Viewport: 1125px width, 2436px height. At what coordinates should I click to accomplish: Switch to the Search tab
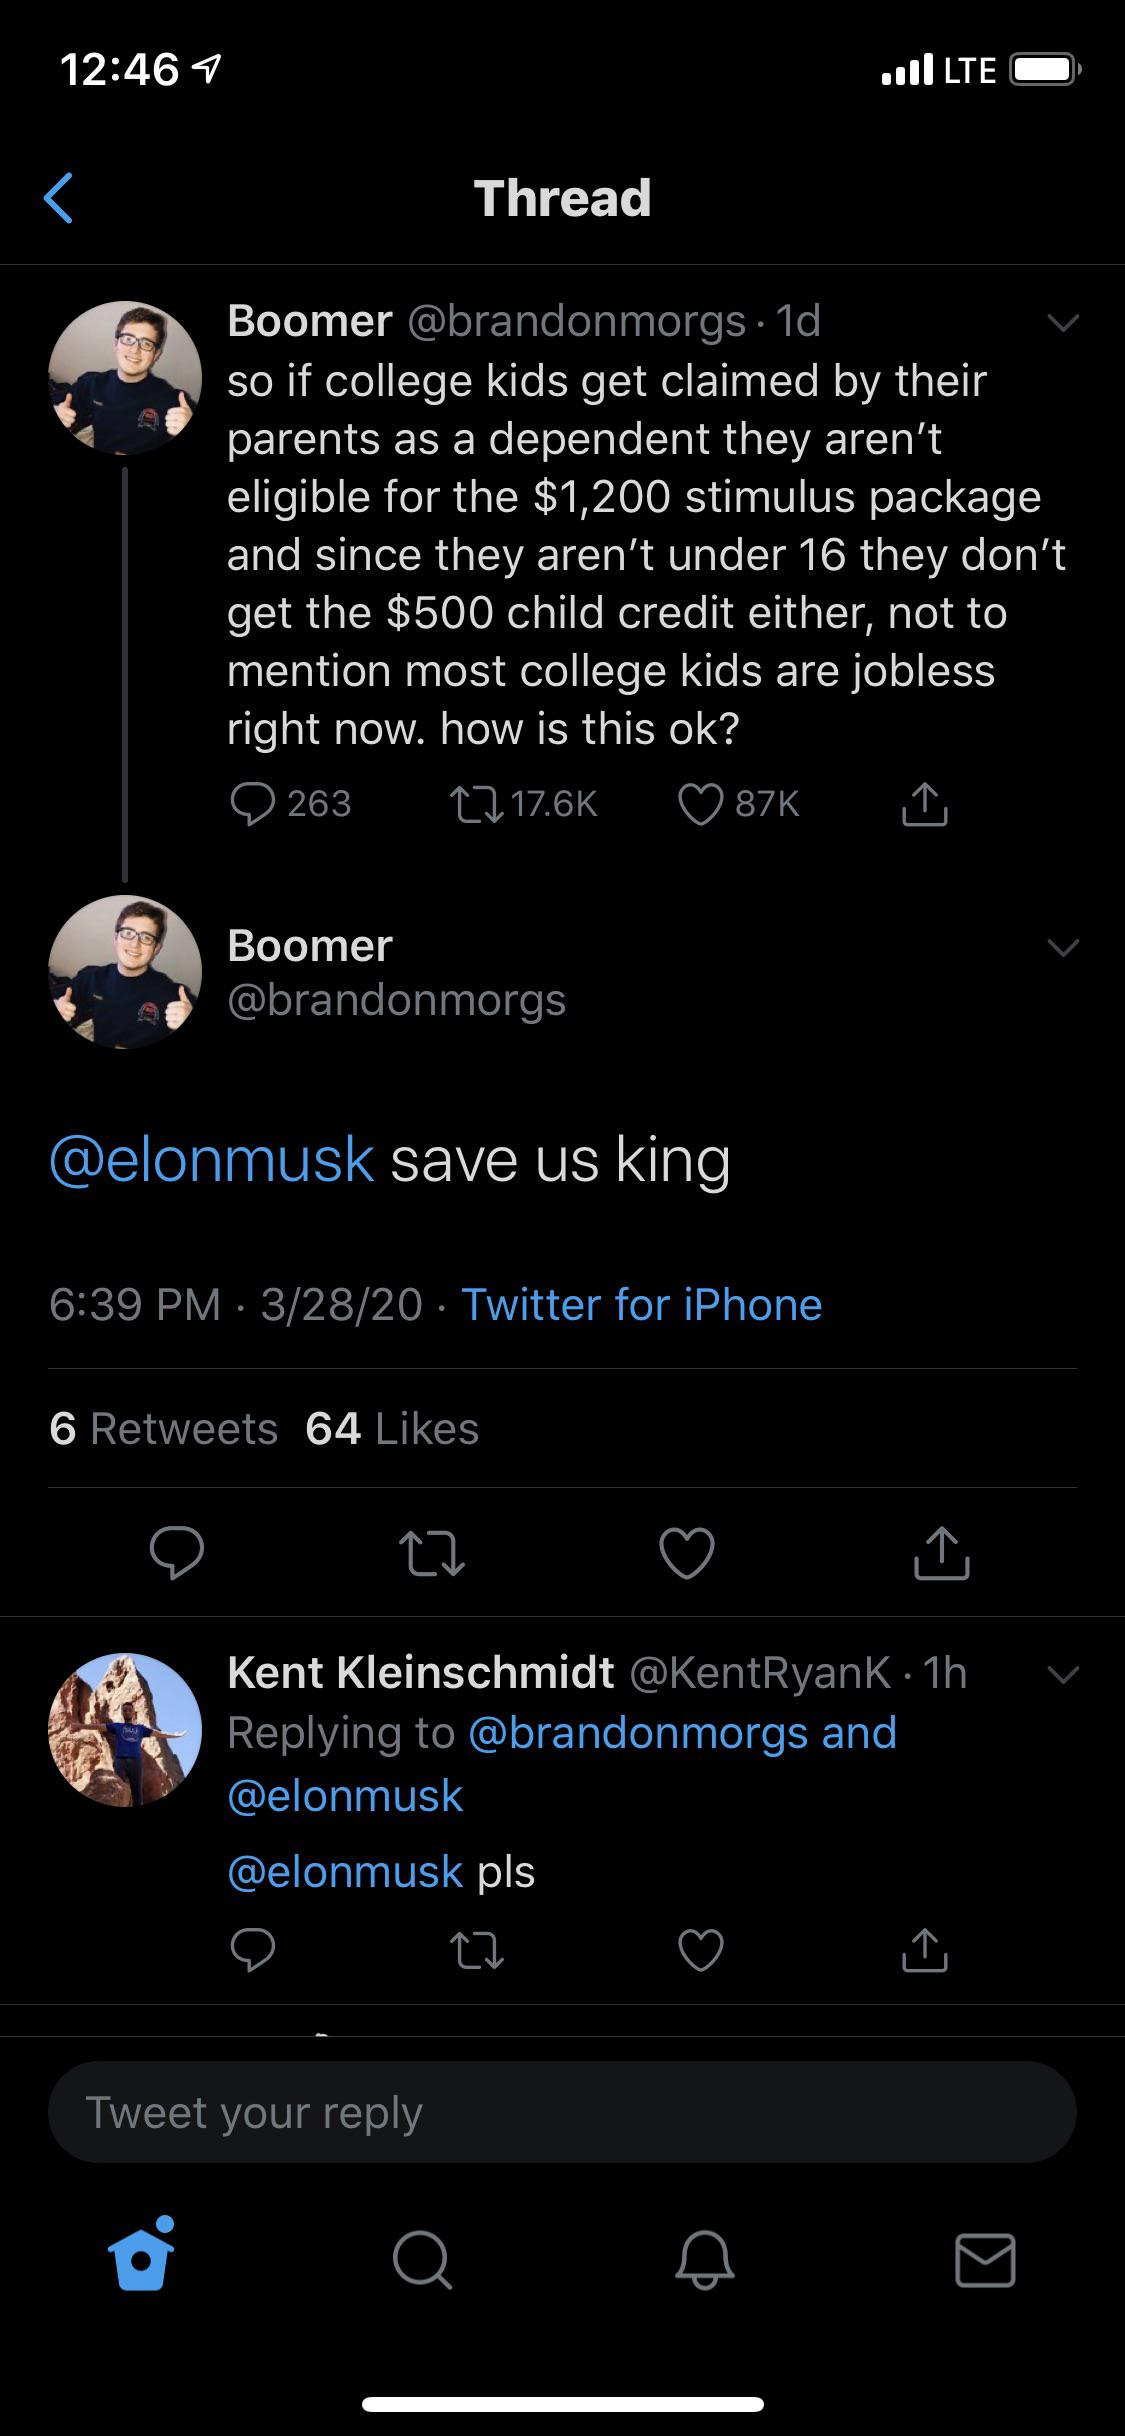(x=422, y=2260)
